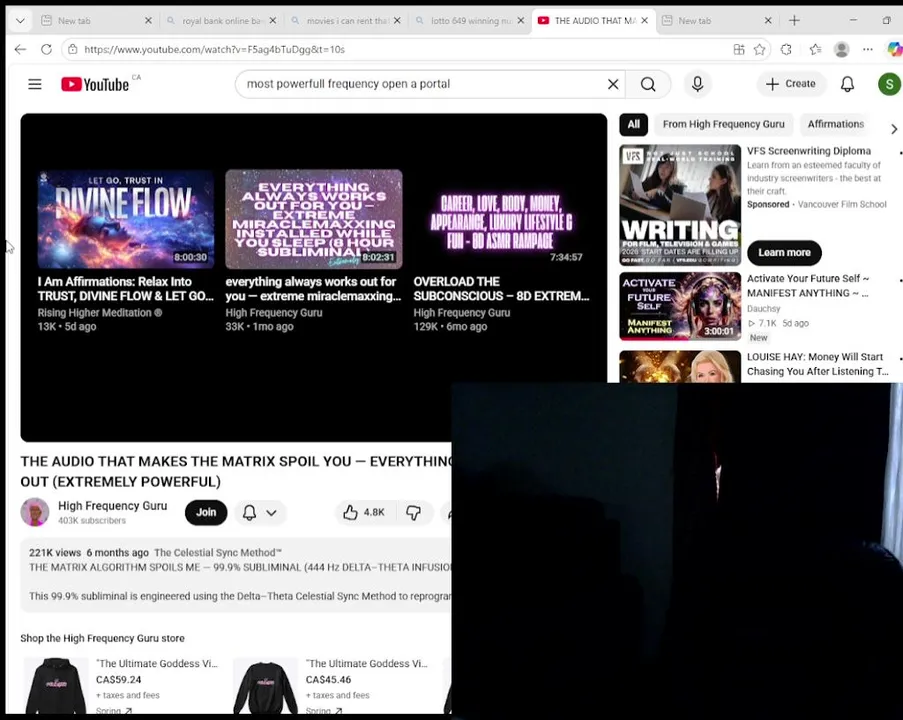Image resolution: width=903 pixels, height=720 pixels.
Task: Open the YouTube guide hamburger menu
Action: click(x=35, y=84)
